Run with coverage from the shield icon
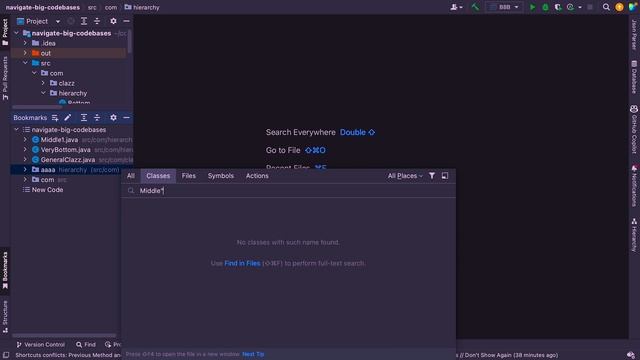 coord(558,7)
